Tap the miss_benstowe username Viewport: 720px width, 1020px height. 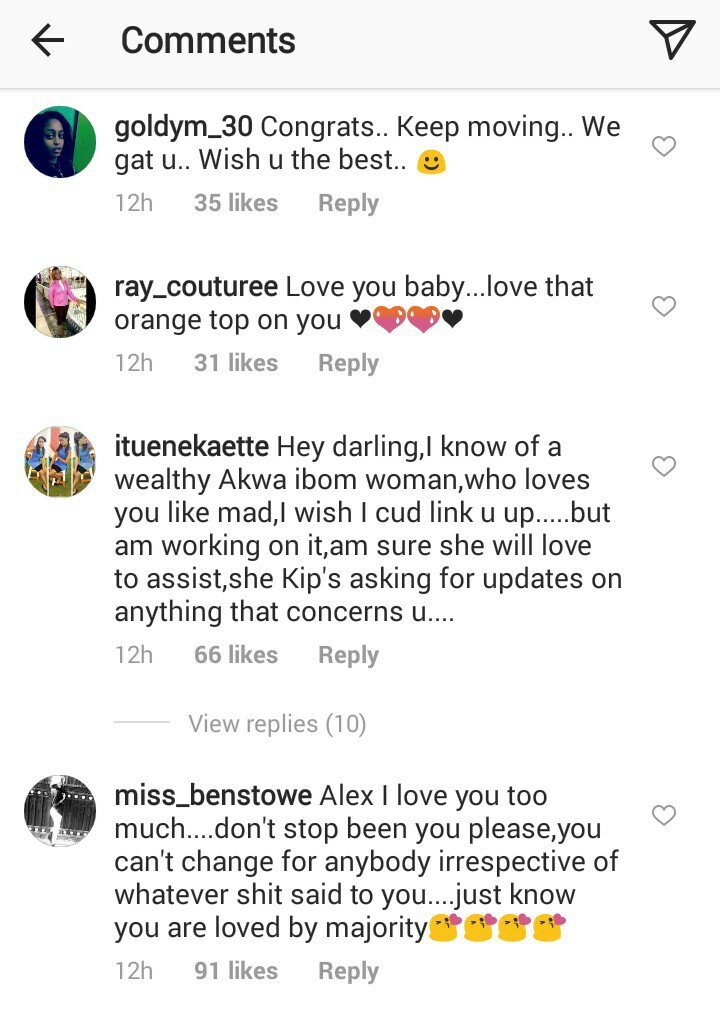click(x=214, y=796)
